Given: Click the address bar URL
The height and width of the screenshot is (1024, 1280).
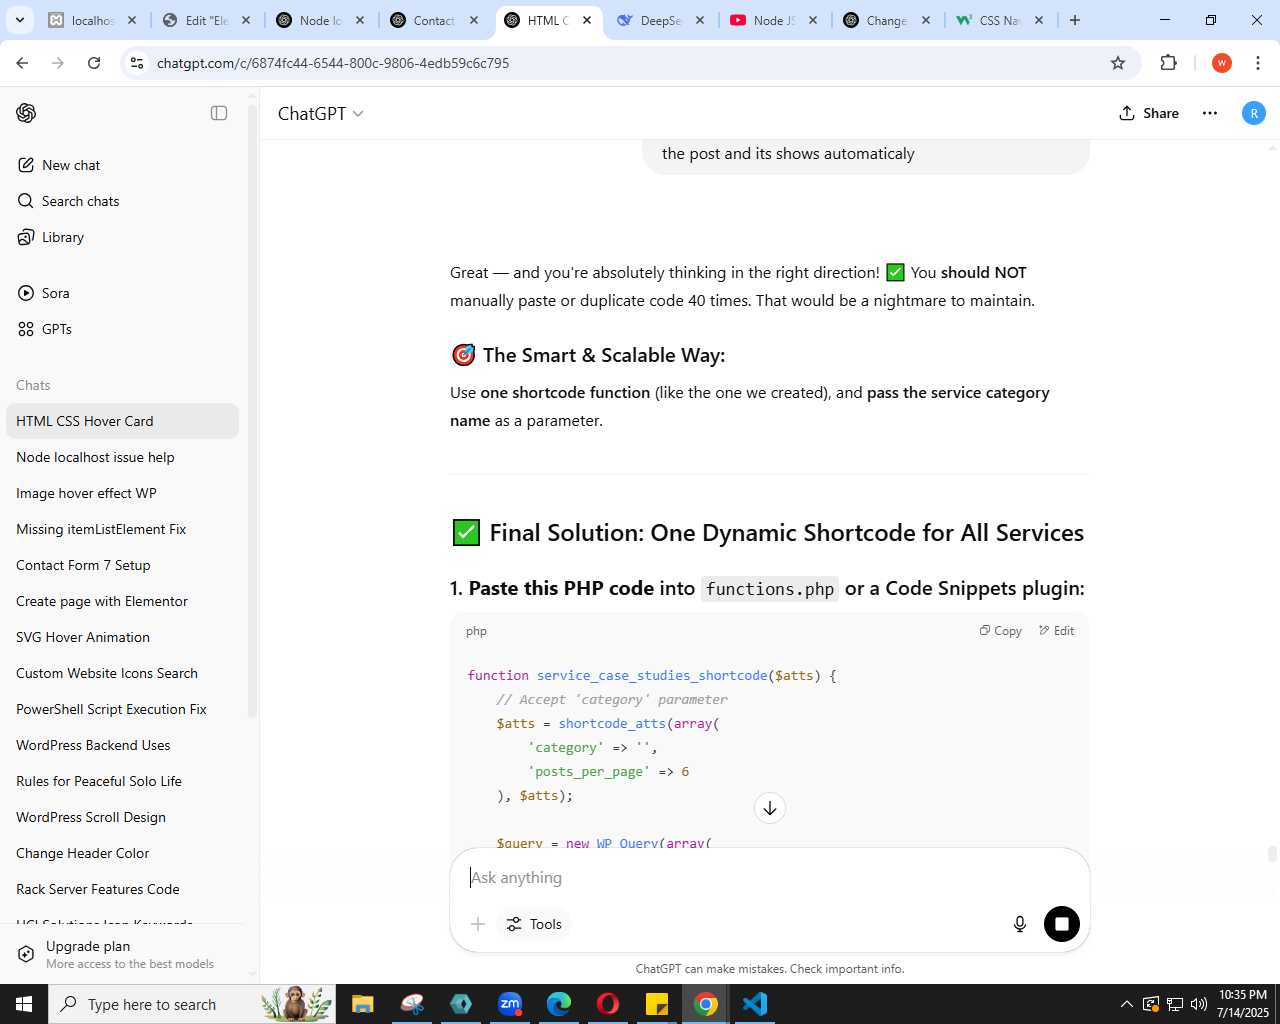Looking at the screenshot, I should tap(332, 63).
